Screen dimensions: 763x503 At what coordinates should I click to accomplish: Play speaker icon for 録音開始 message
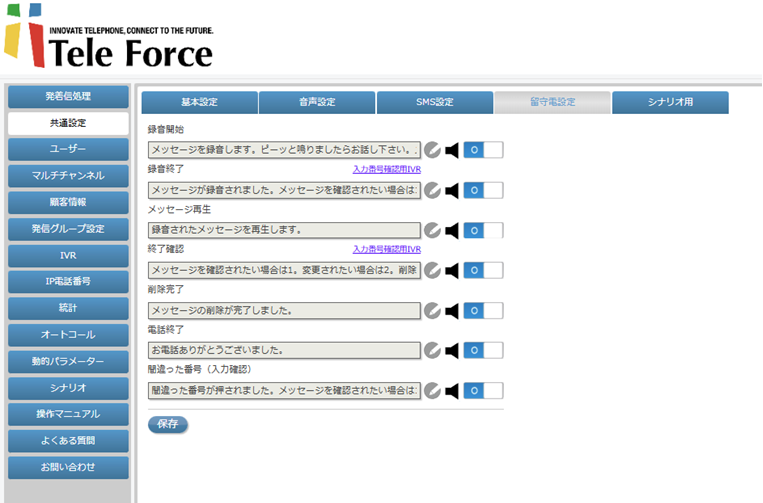452,150
